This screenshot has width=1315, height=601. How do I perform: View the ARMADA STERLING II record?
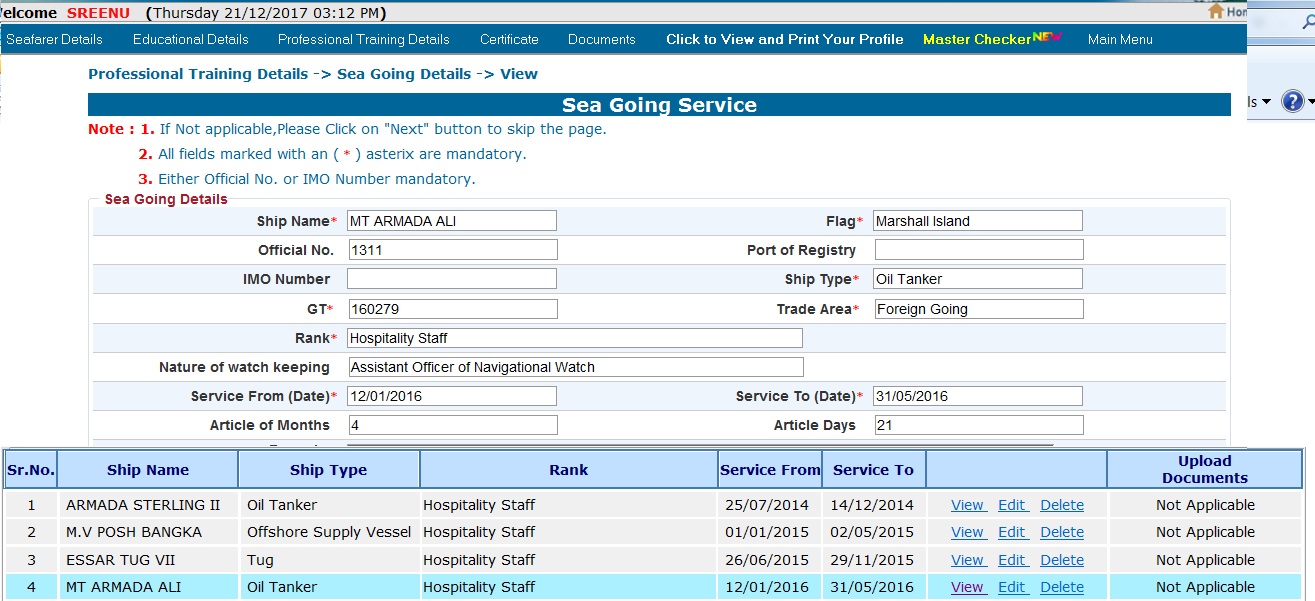pos(967,505)
